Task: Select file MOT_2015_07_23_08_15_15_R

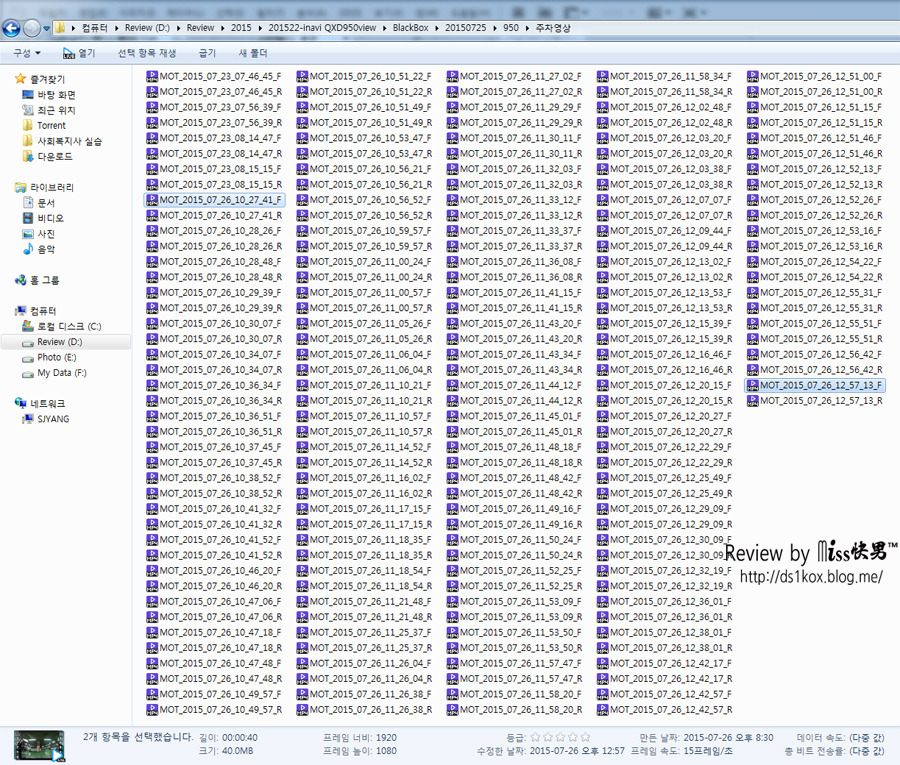Action: (x=214, y=184)
